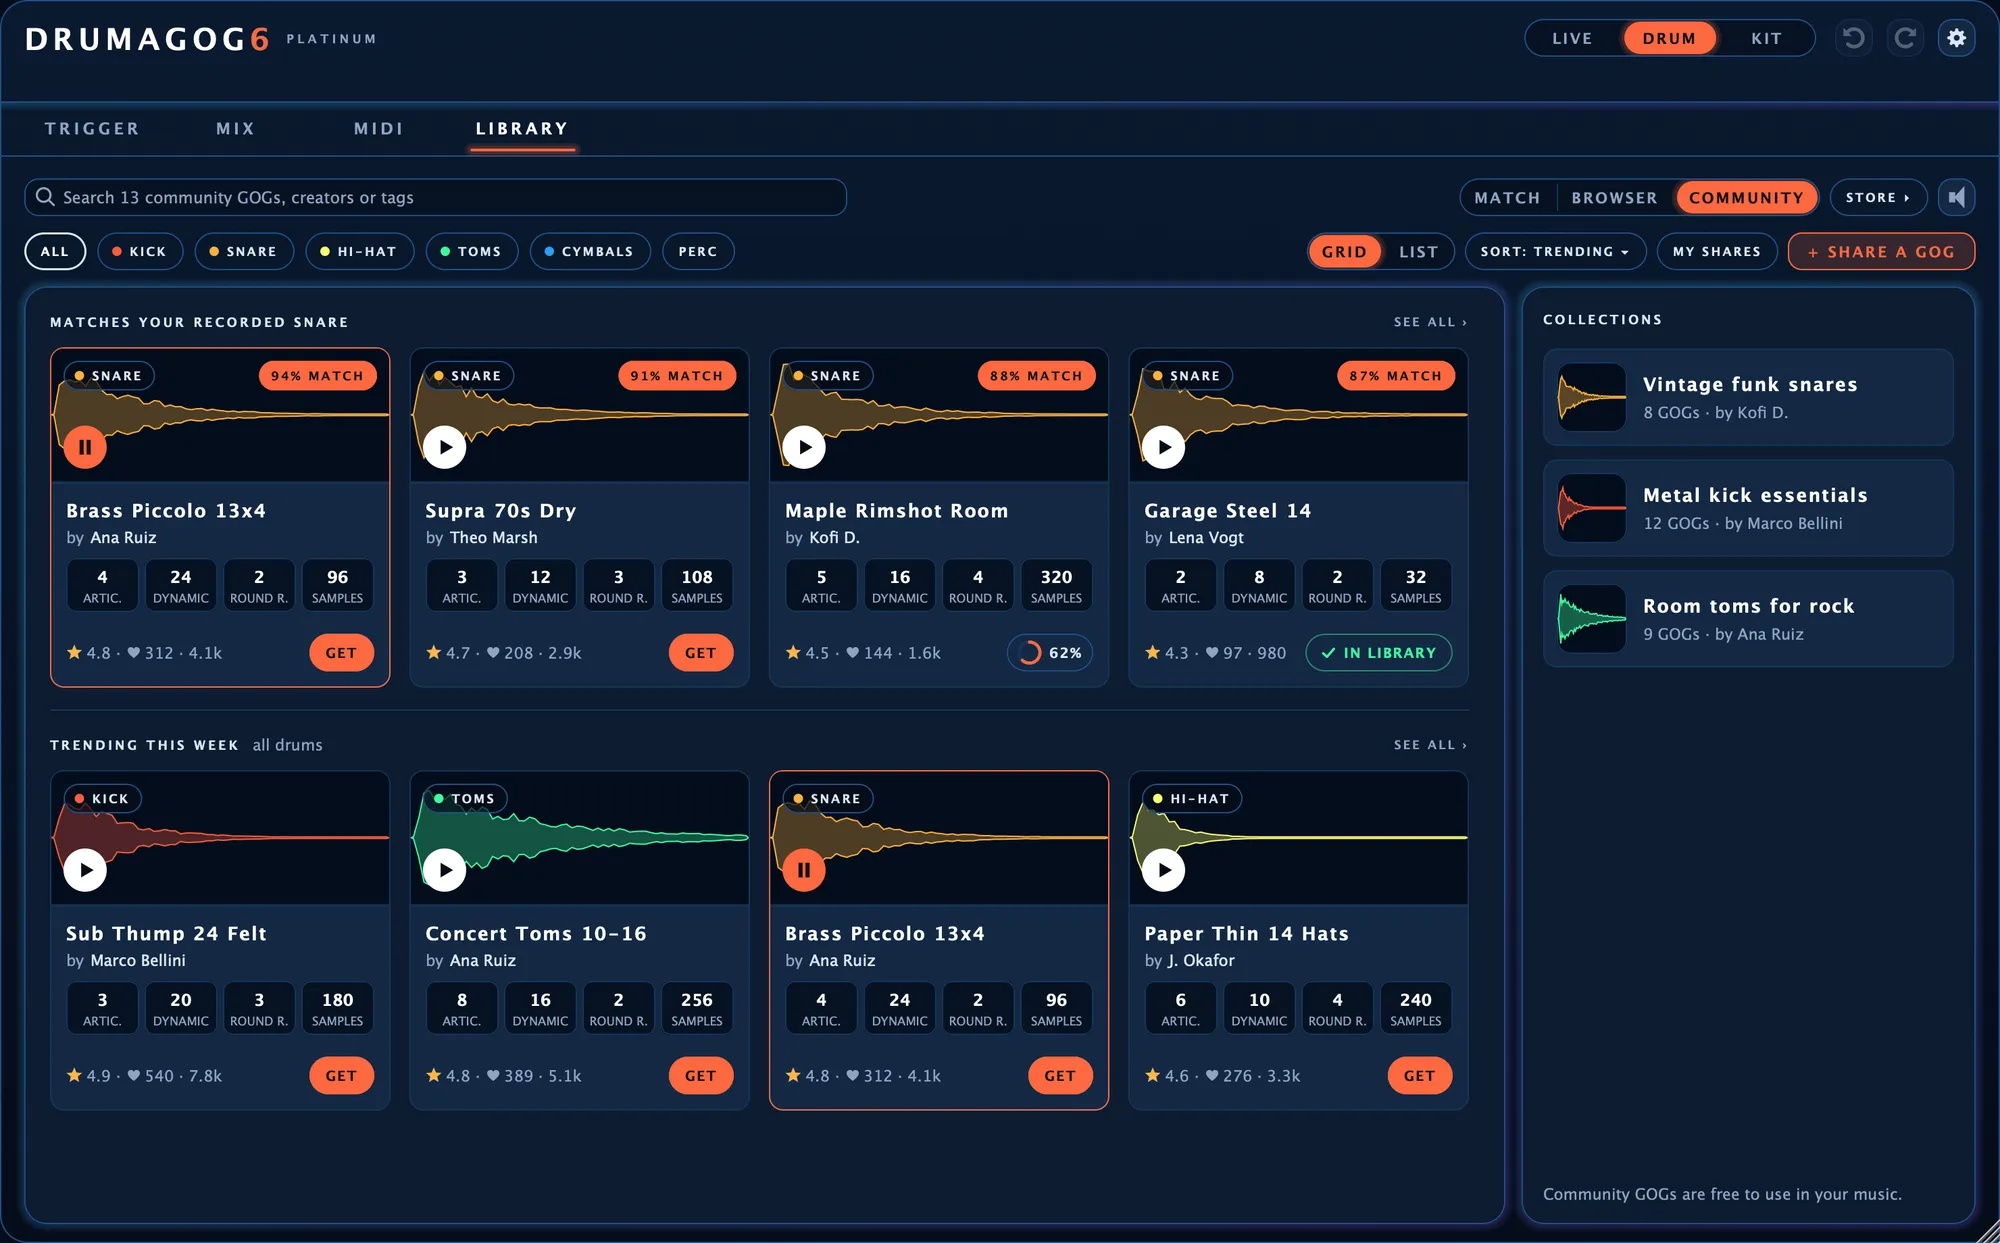Filter by CYMBALS category

(590, 251)
